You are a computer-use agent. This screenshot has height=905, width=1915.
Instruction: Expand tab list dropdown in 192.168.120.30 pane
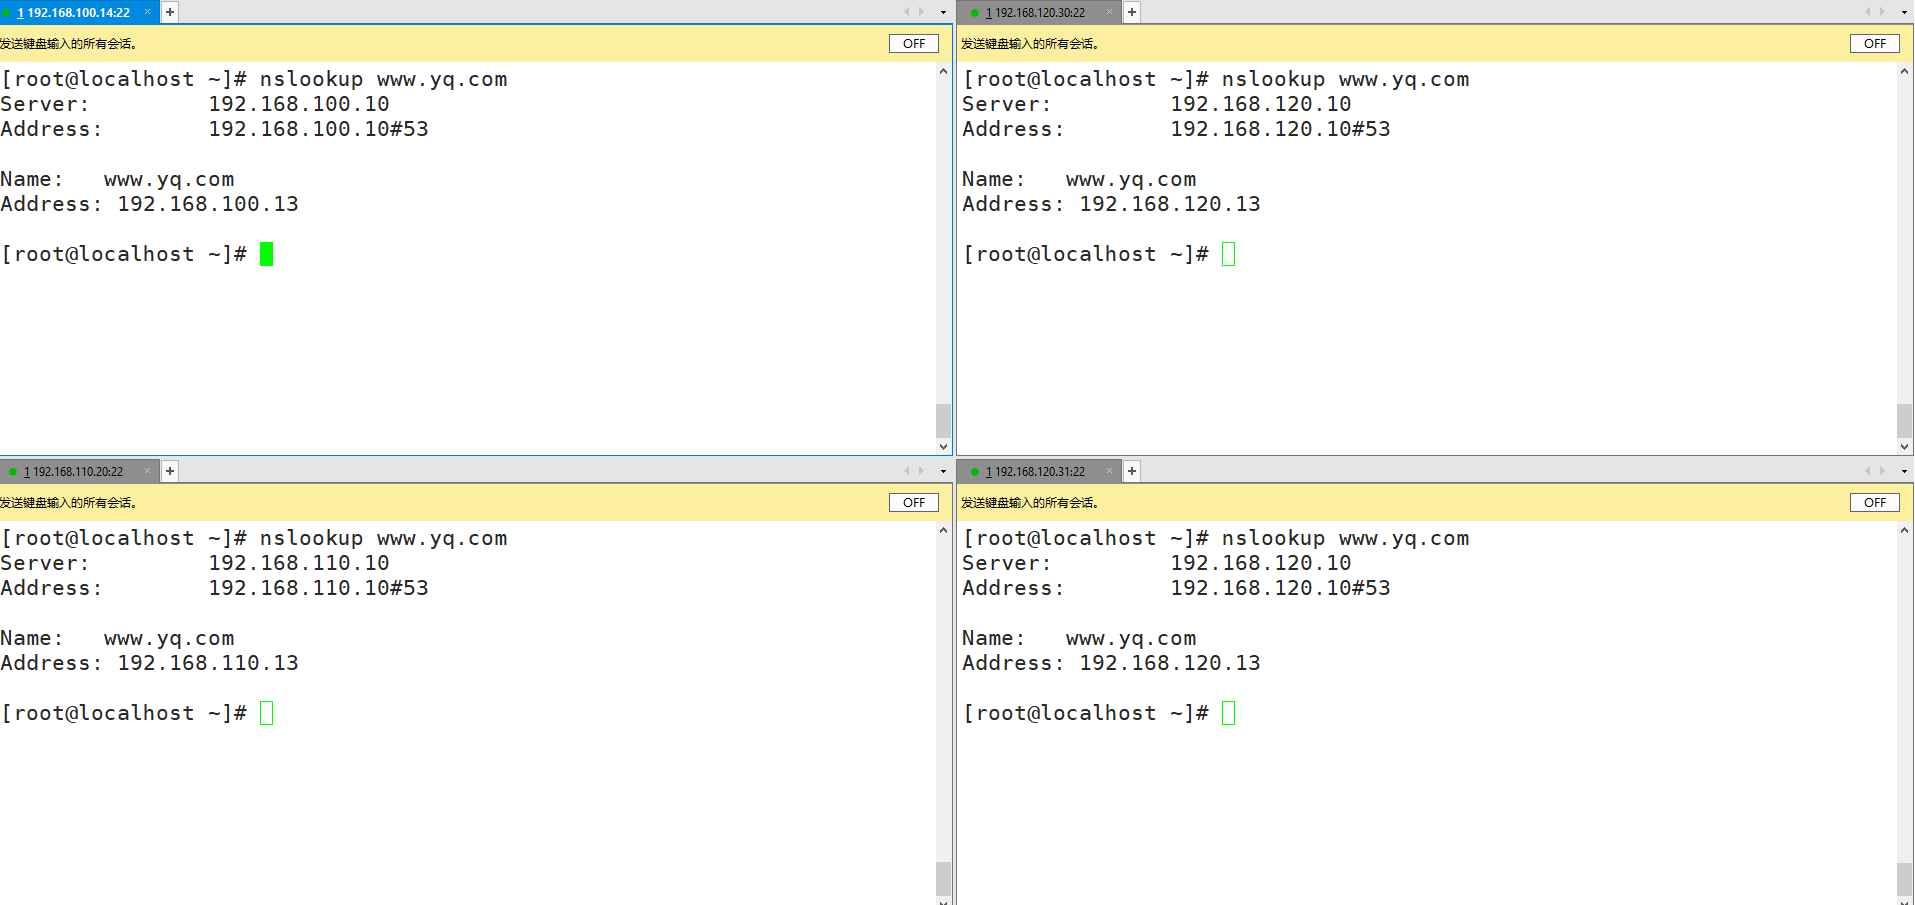click(1904, 12)
